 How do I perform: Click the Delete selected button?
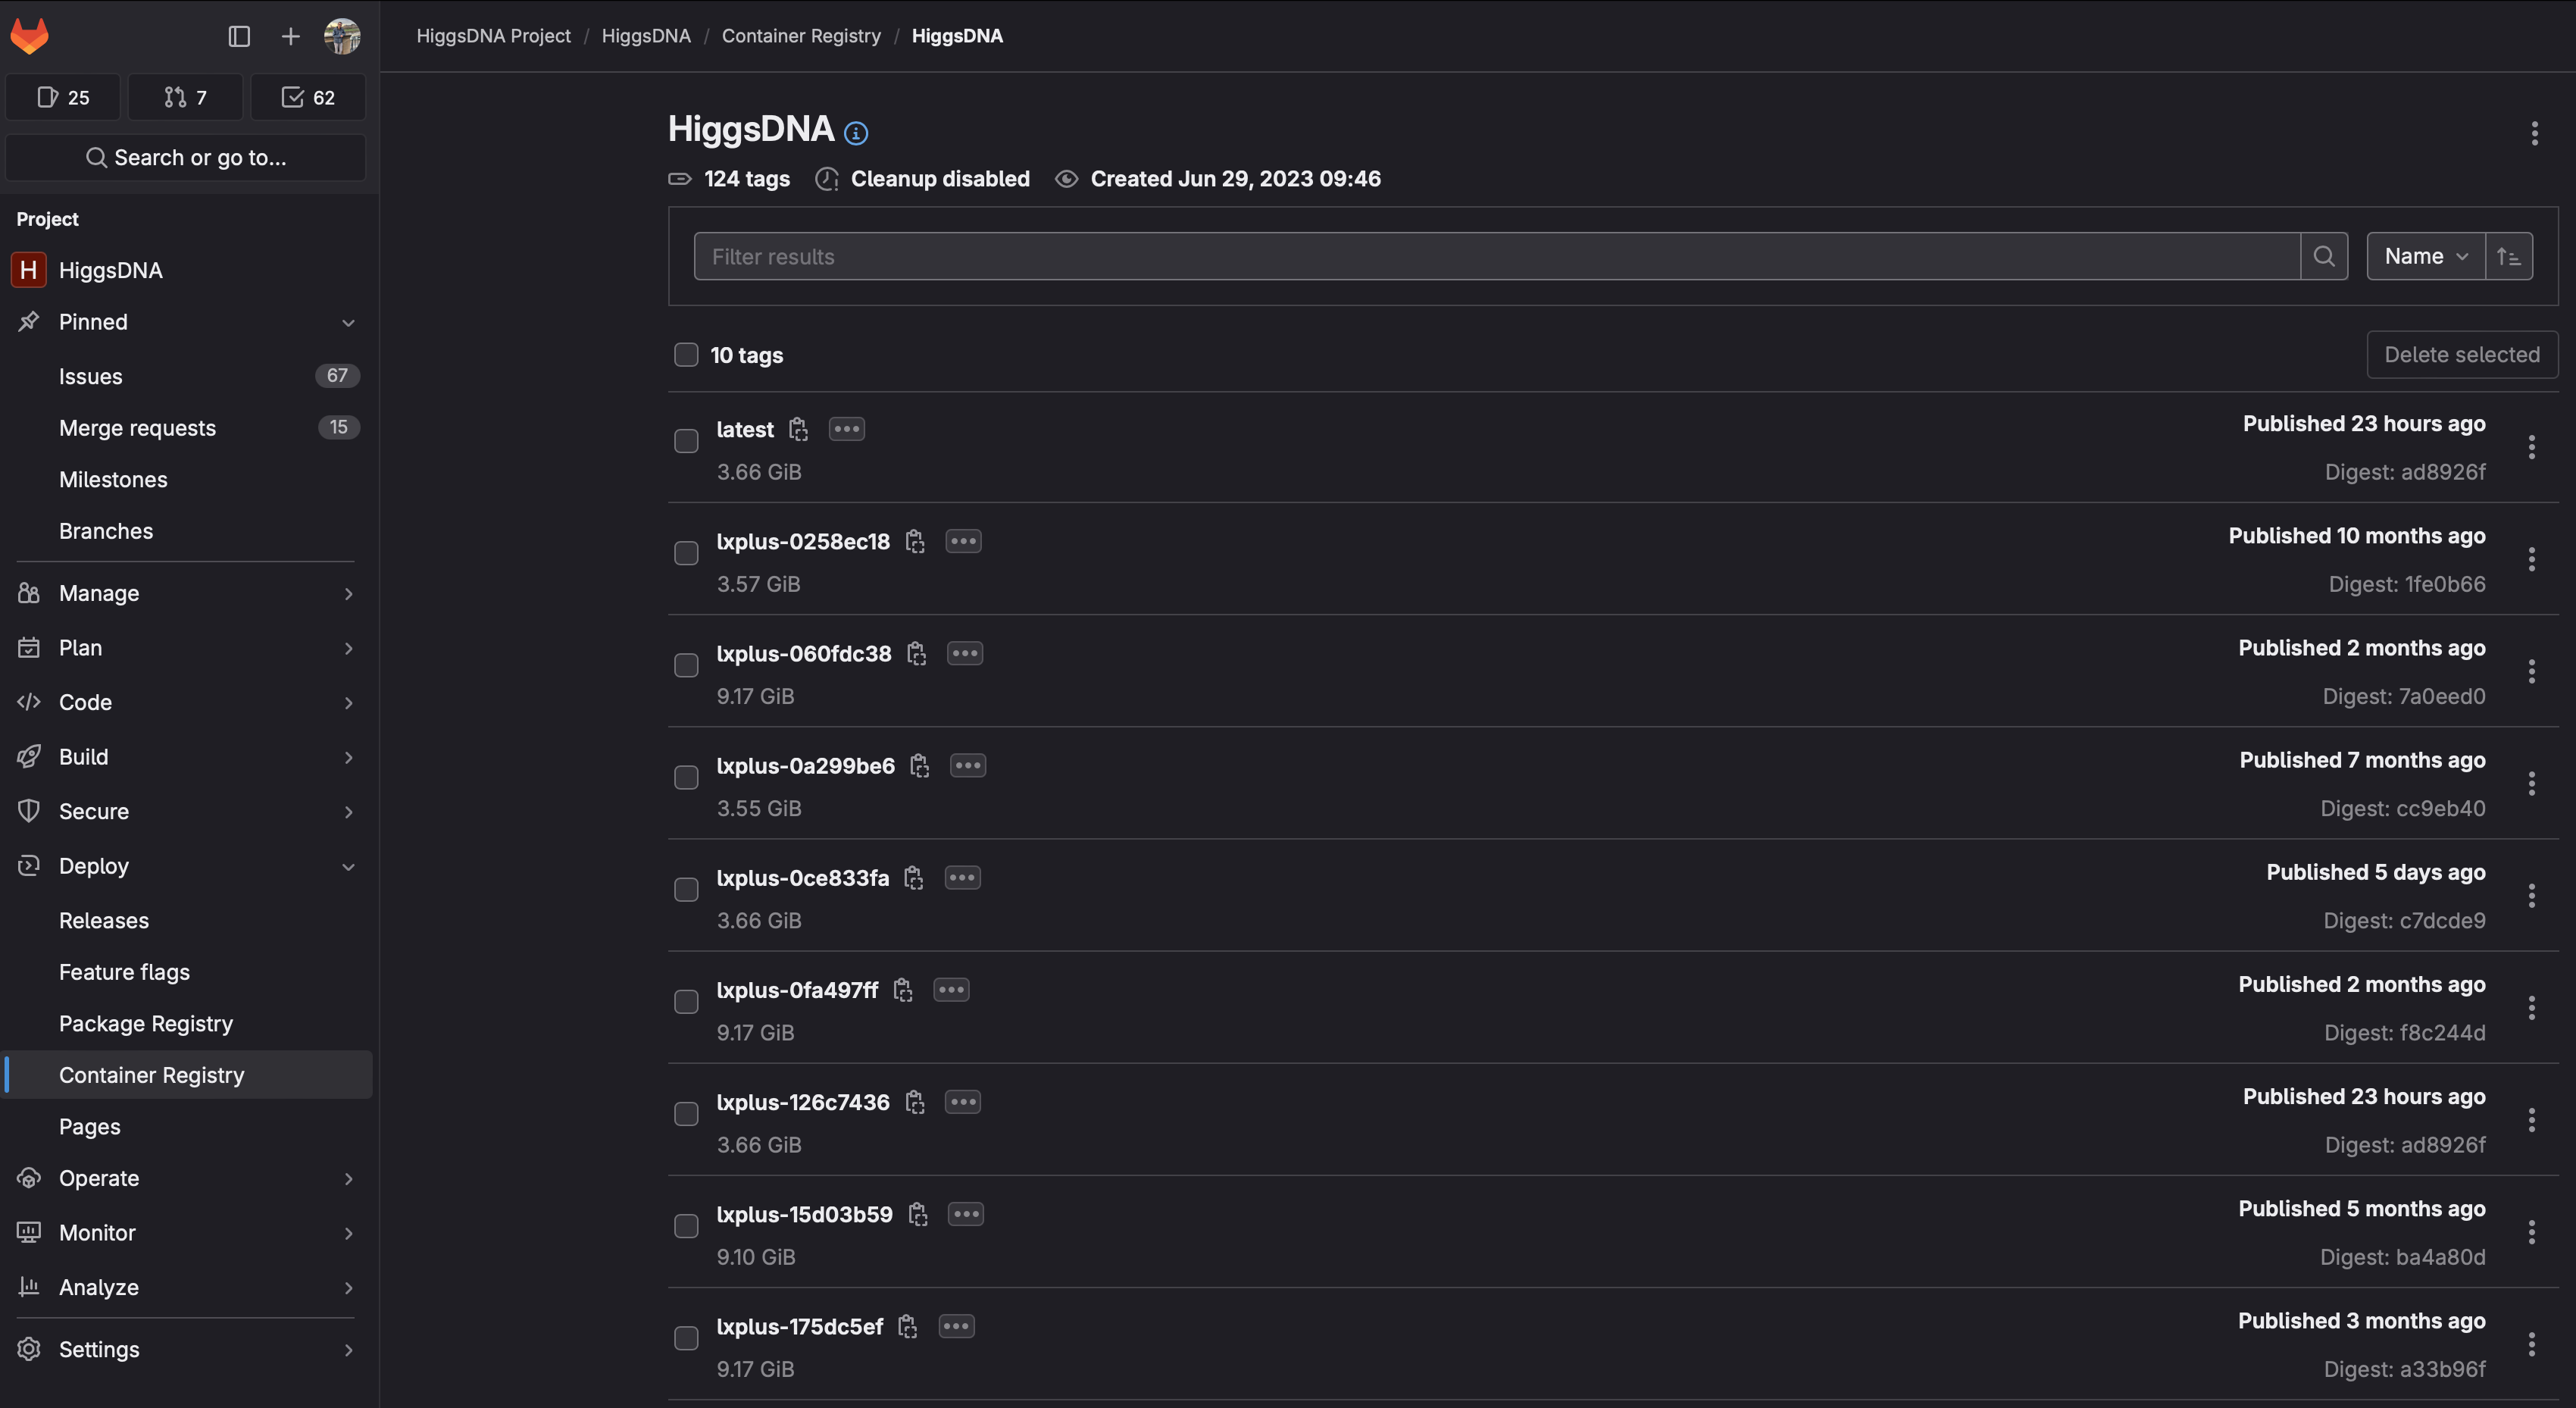click(2462, 354)
